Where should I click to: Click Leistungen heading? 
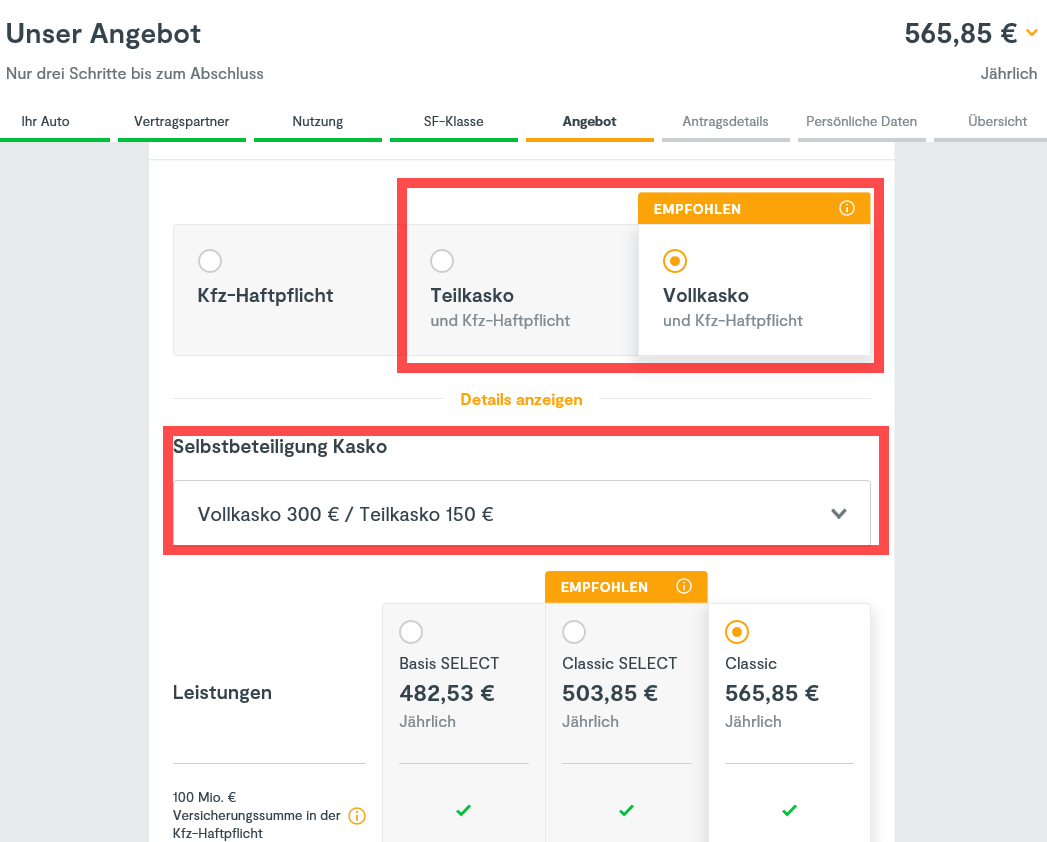coord(222,692)
